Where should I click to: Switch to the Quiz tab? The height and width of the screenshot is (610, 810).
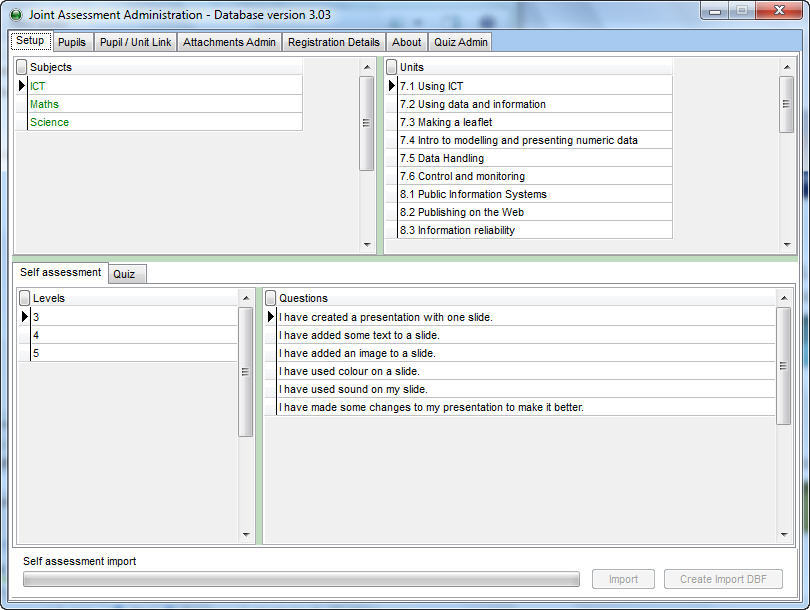pos(126,273)
